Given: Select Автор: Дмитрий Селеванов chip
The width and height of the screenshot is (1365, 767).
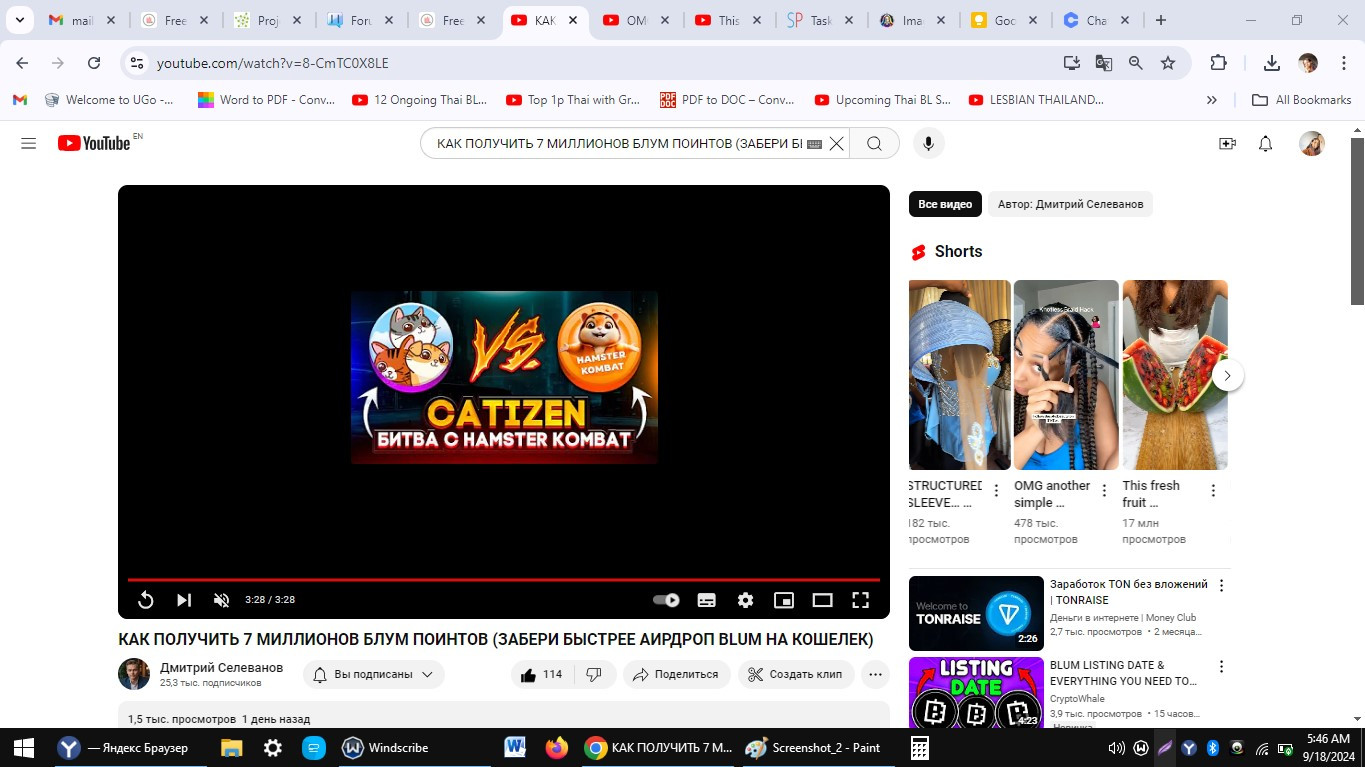Looking at the screenshot, I should (1070, 204).
